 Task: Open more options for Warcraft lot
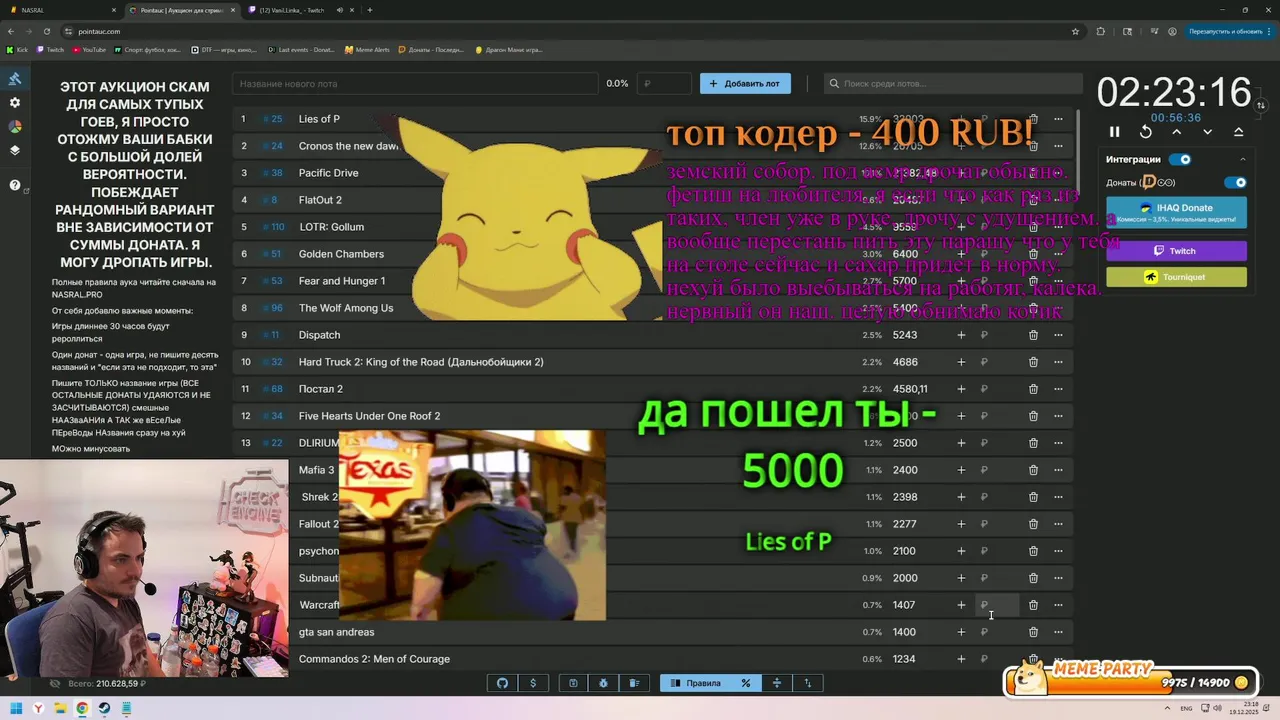[x=1058, y=605]
